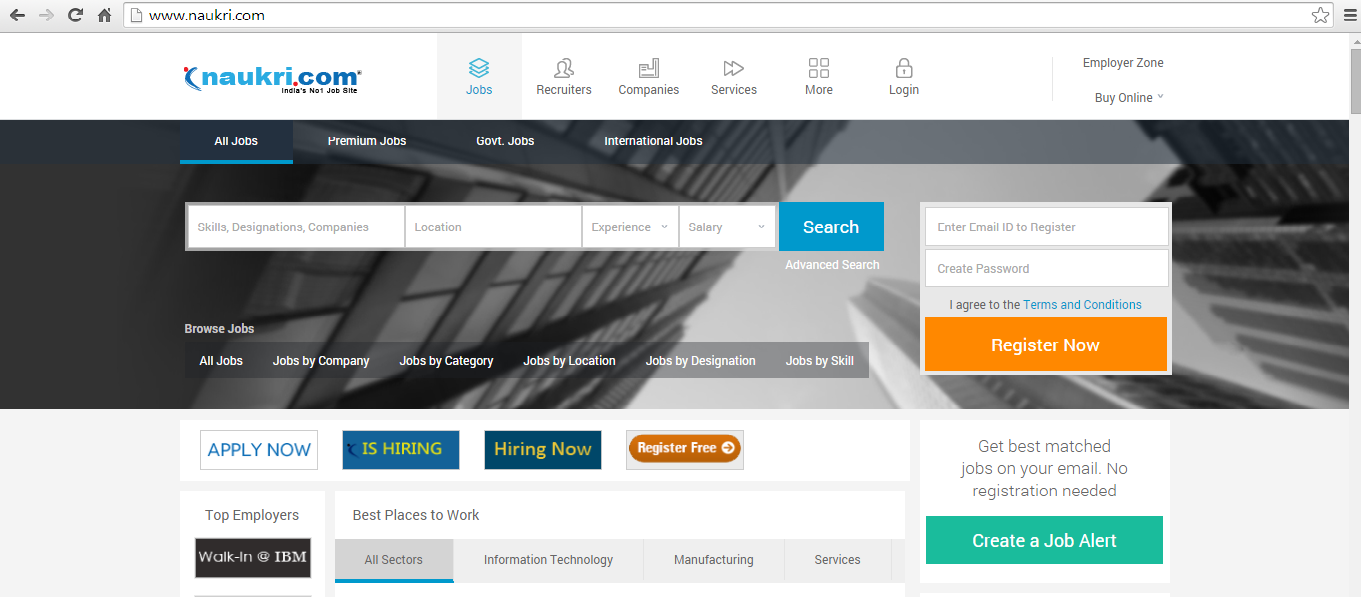The height and width of the screenshot is (597, 1361).
Task: Open the Experience dropdown
Action: click(x=630, y=227)
